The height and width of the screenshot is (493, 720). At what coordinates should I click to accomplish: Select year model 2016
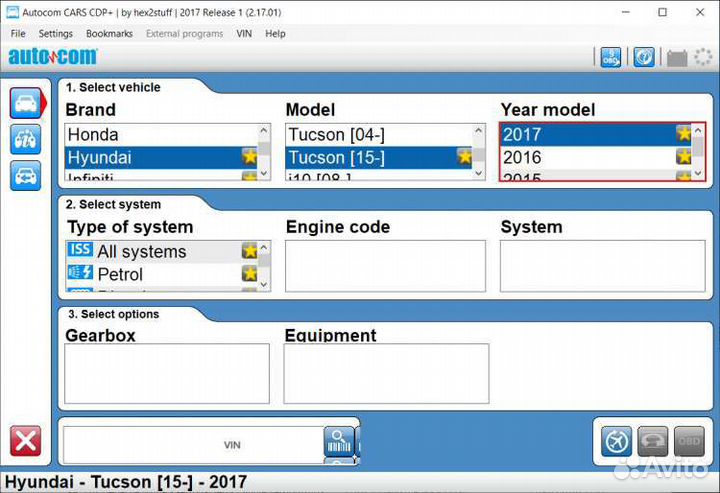(x=596, y=157)
